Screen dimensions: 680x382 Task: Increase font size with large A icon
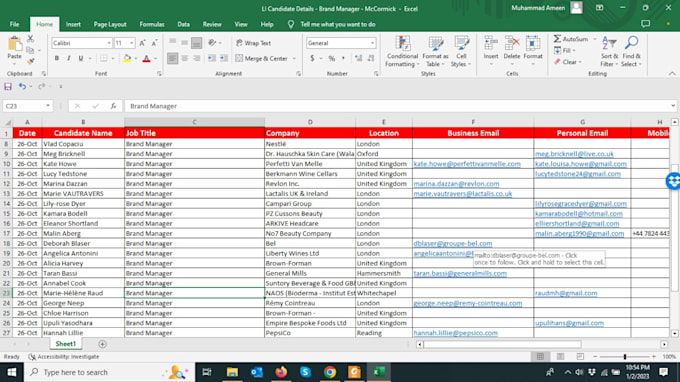tap(142, 43)
